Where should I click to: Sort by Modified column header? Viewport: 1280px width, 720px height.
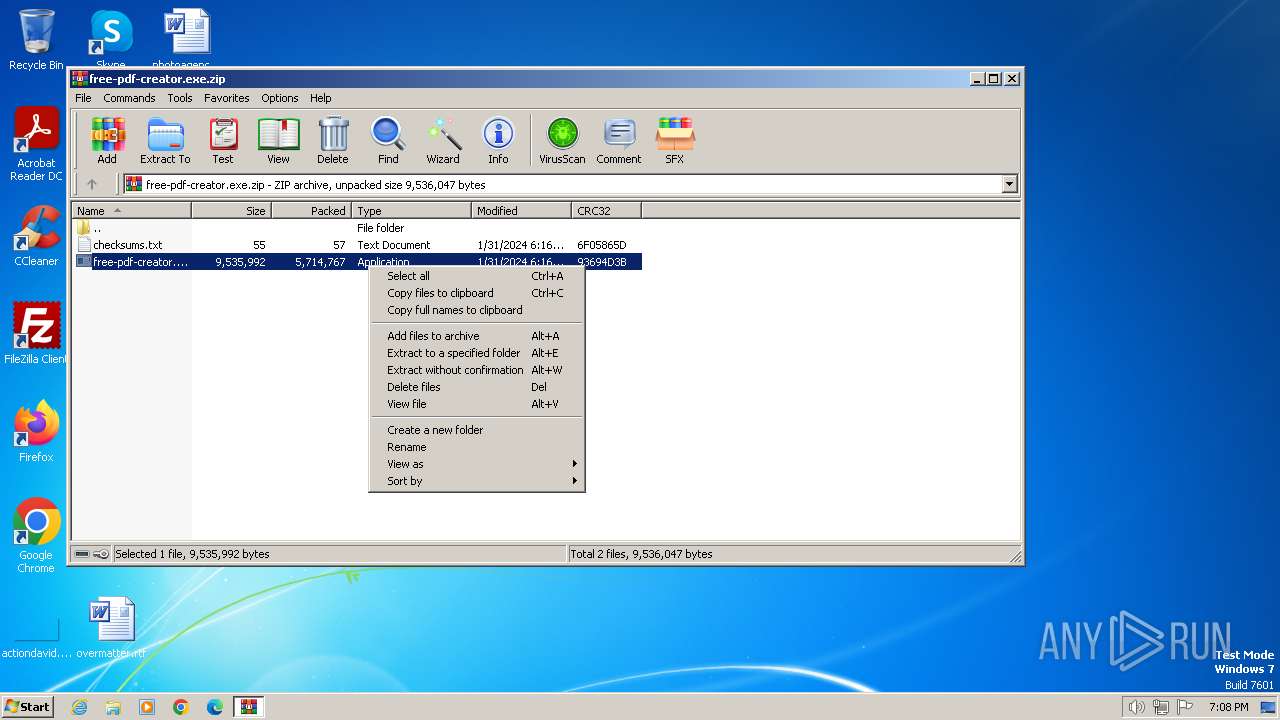[521, 210]
